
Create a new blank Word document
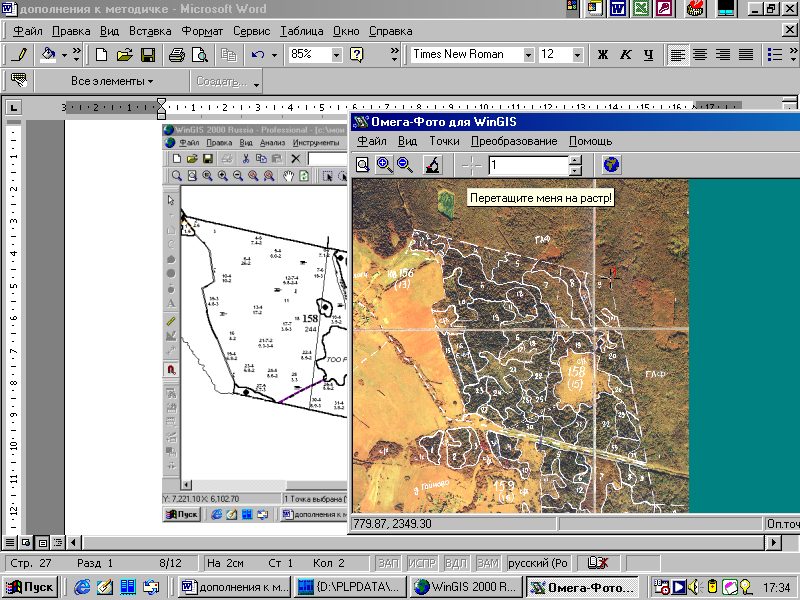click(x=101, y=55)
